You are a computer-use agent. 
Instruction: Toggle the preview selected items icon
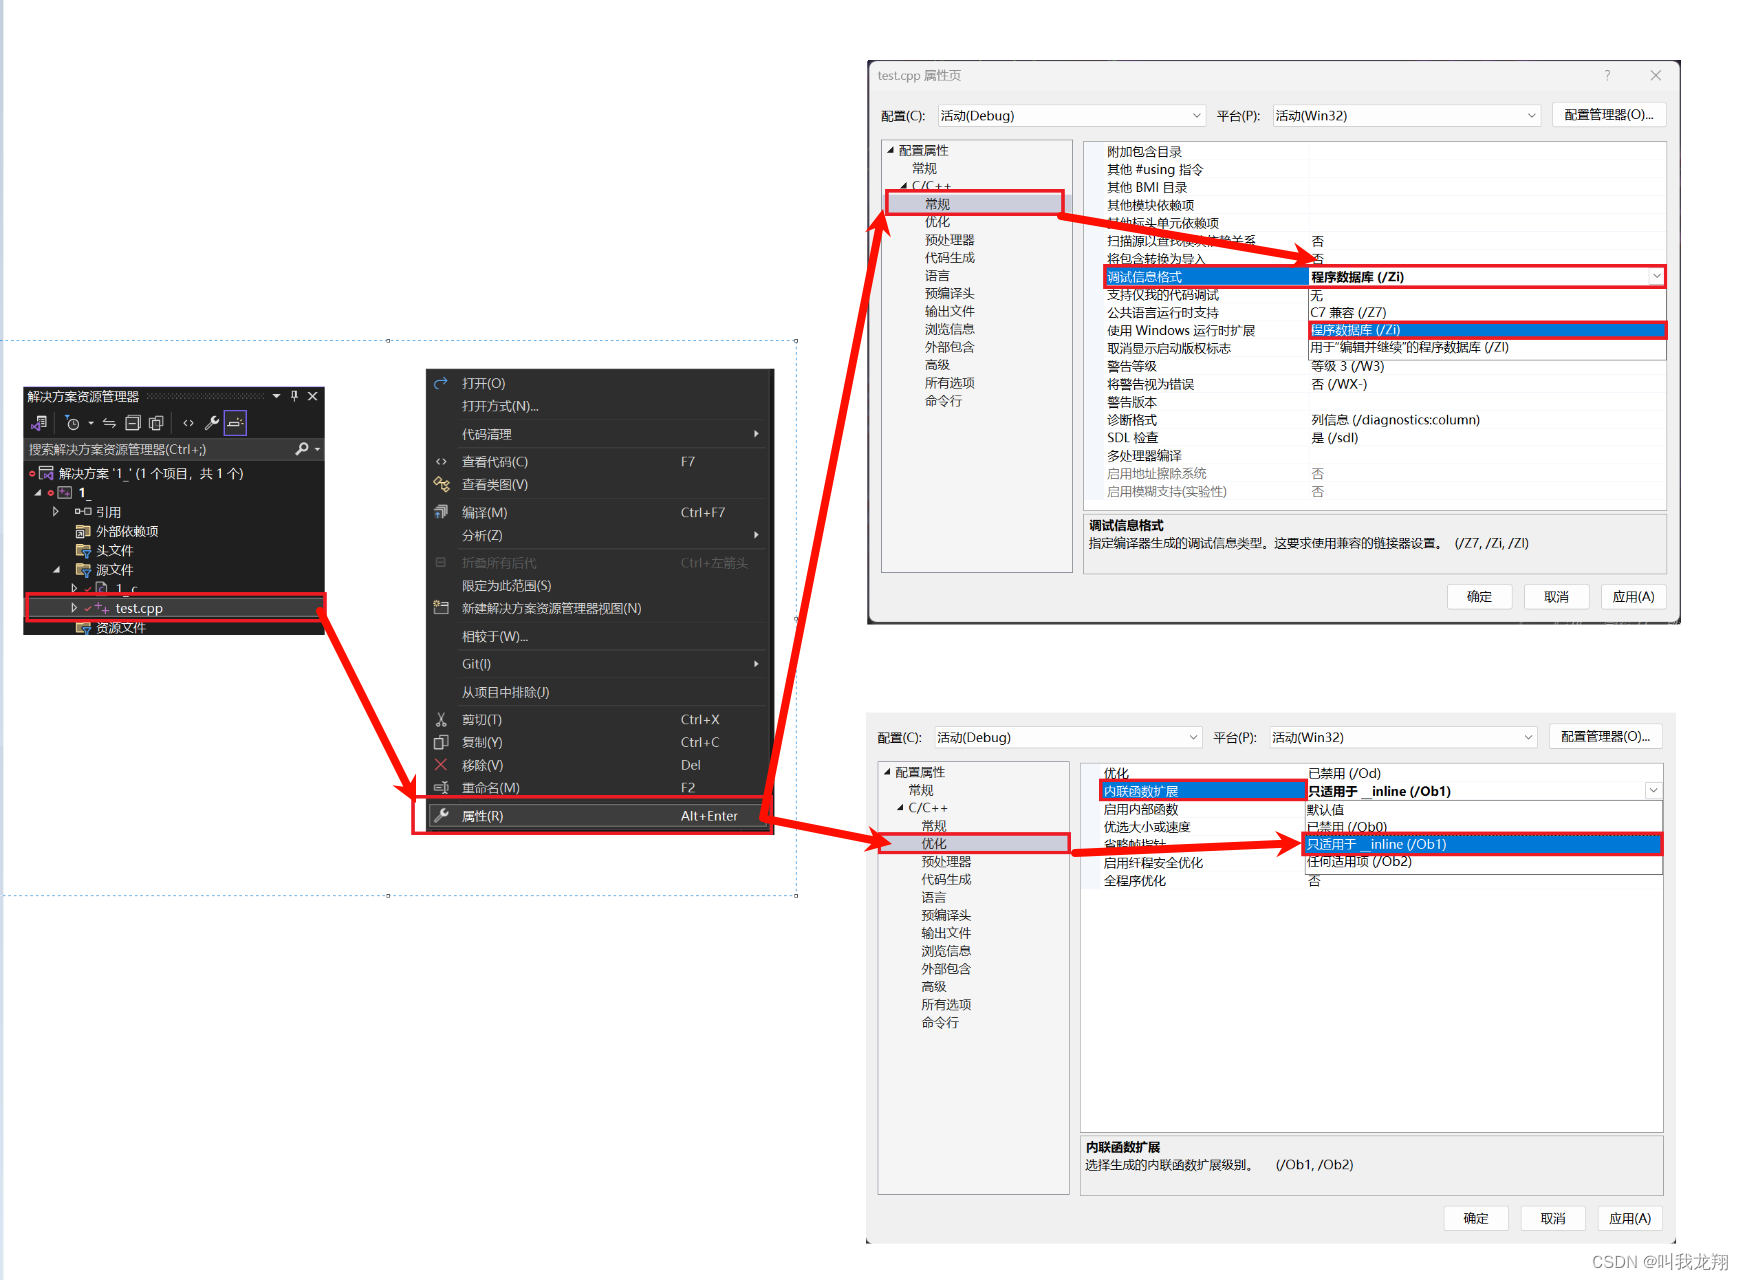[235, 423]
